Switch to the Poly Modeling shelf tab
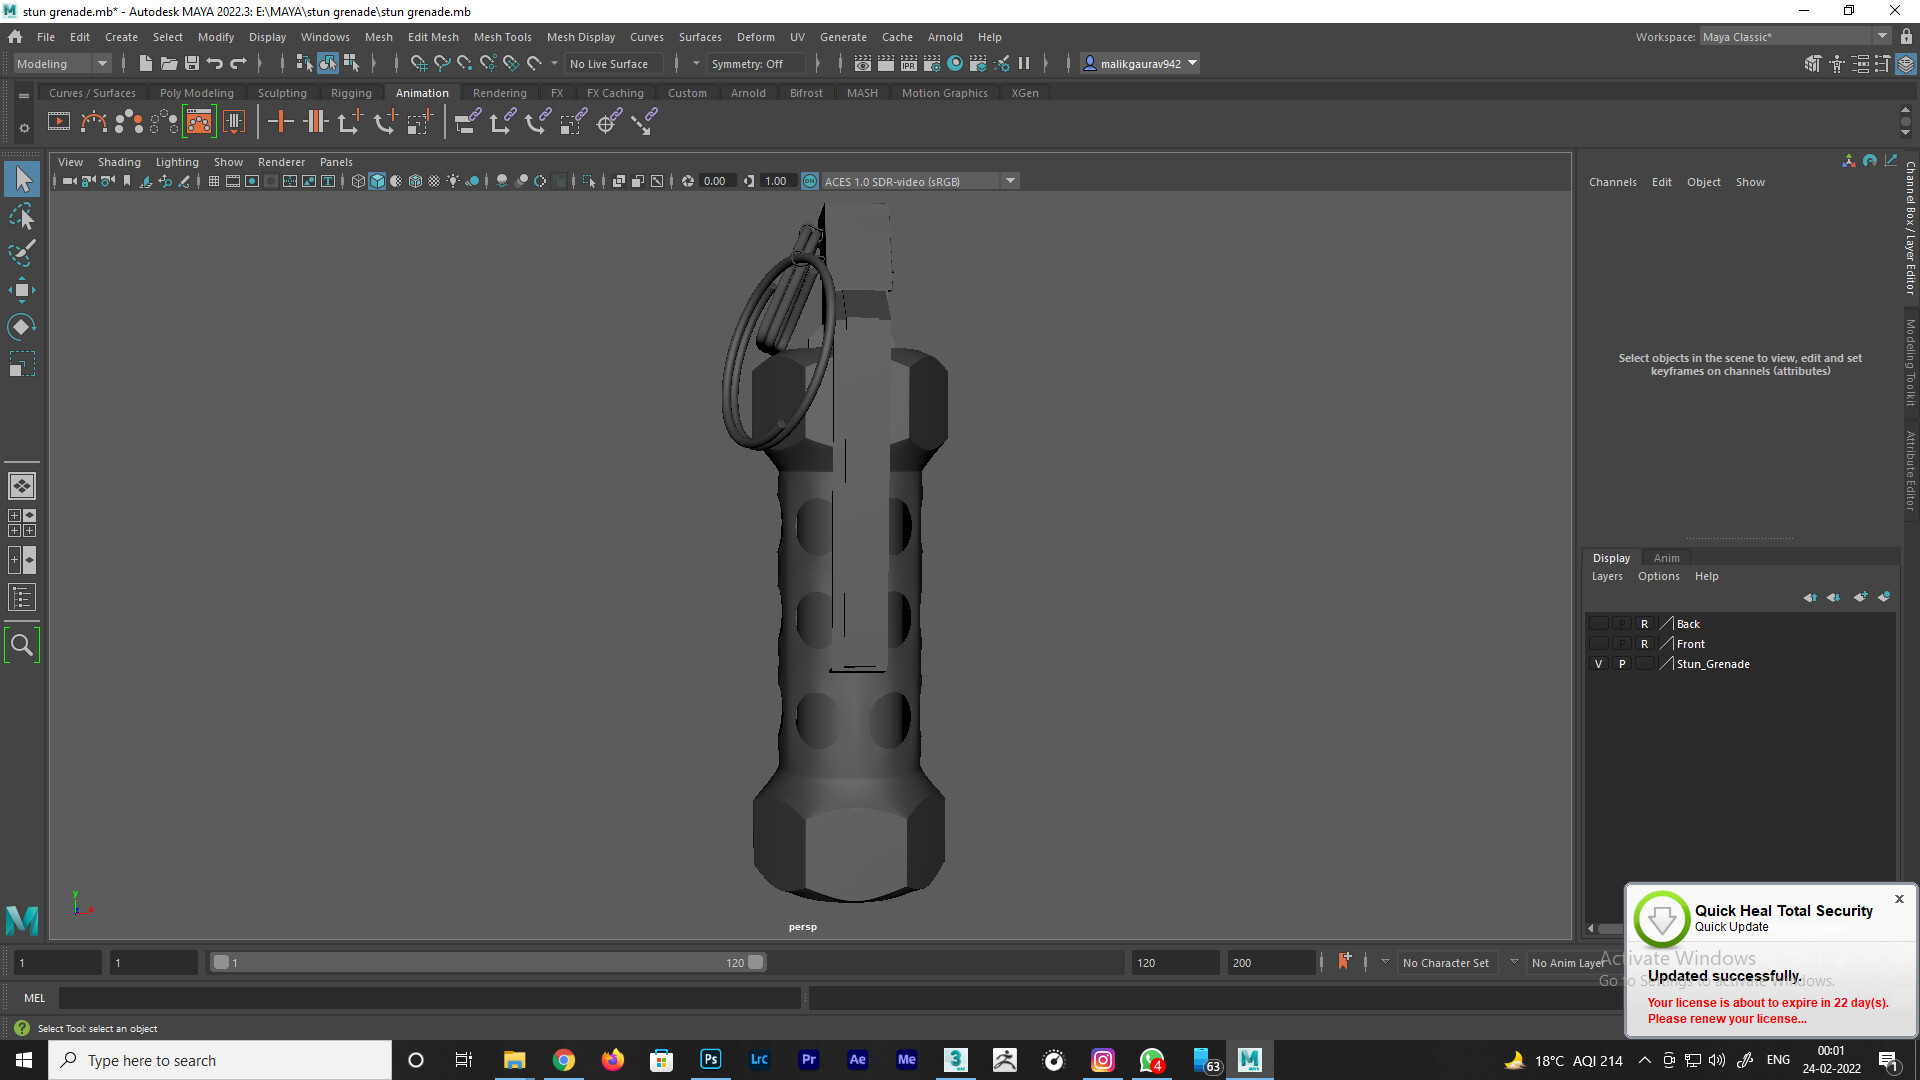This screenshot has height=1080, width=1920. click(197, 92)
